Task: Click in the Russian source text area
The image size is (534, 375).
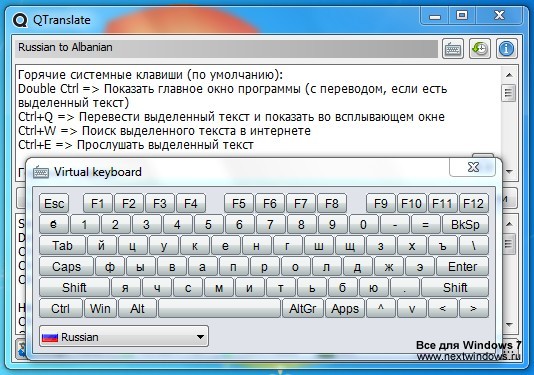Action: 259,112
